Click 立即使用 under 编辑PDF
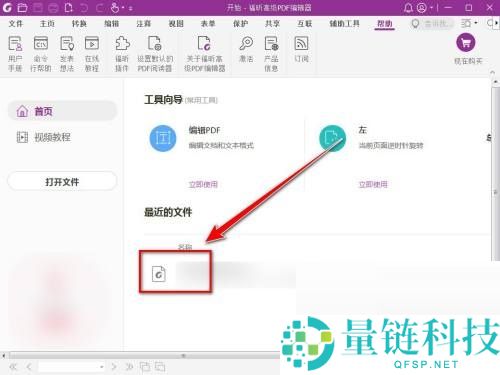 203,184
